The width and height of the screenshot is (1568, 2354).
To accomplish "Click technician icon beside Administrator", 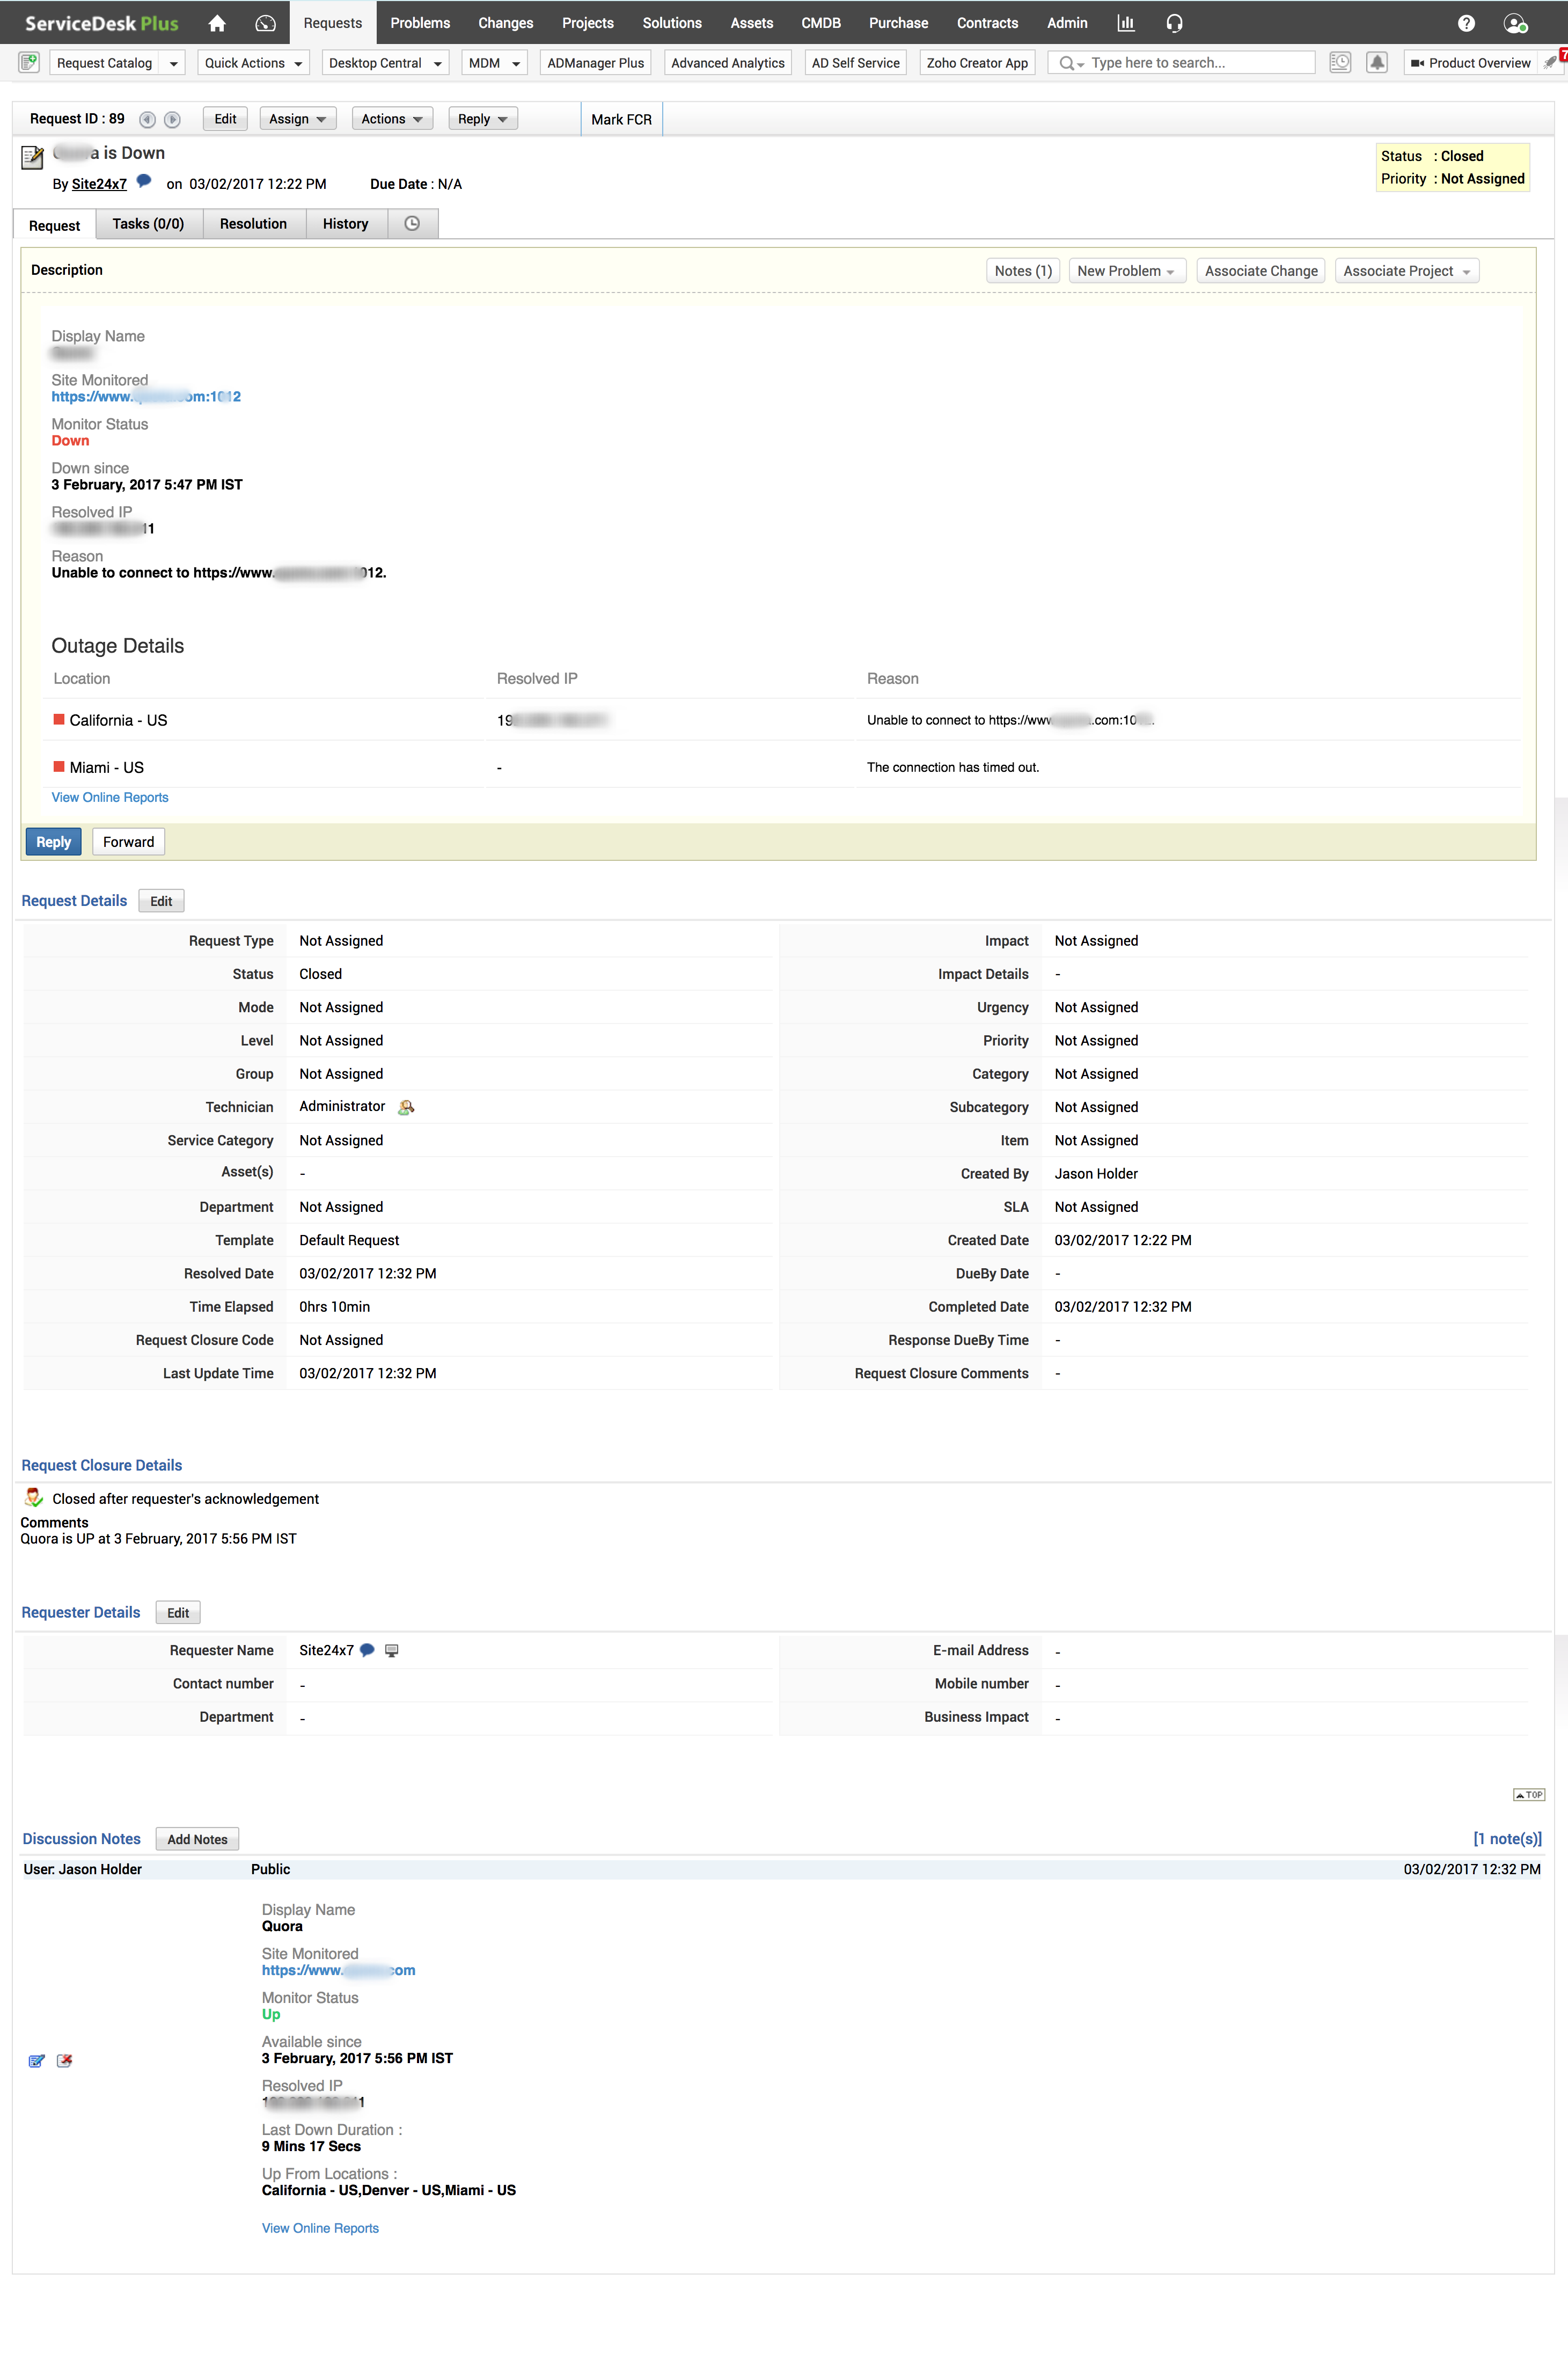I will [406, 1107].
